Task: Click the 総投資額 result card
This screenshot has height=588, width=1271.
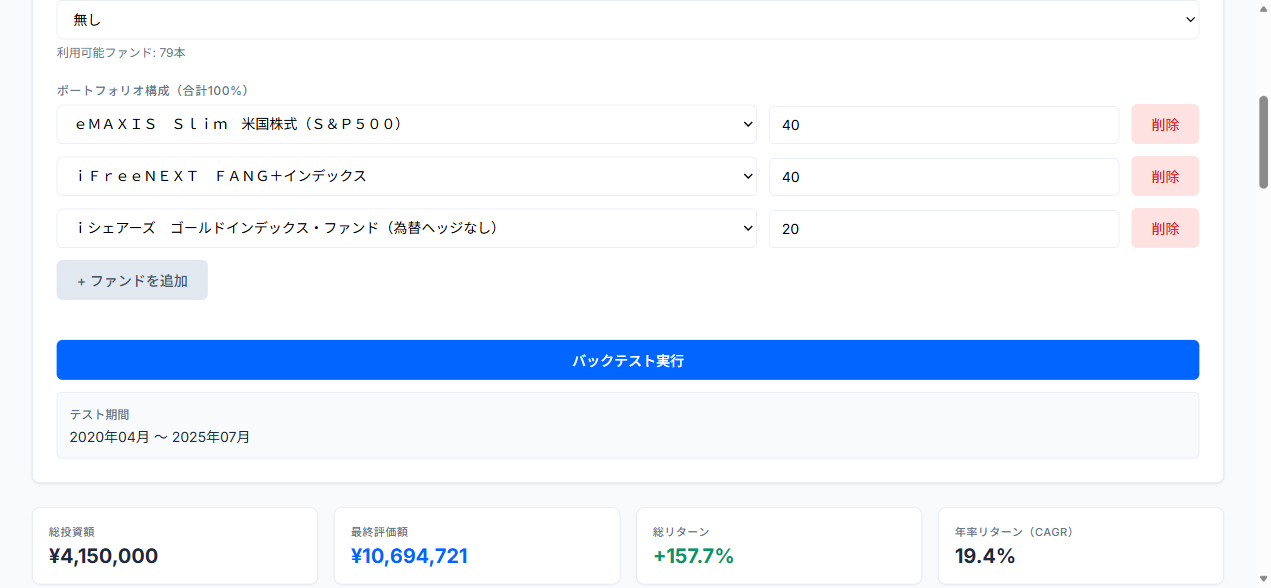Action: (x=175, y=545)
